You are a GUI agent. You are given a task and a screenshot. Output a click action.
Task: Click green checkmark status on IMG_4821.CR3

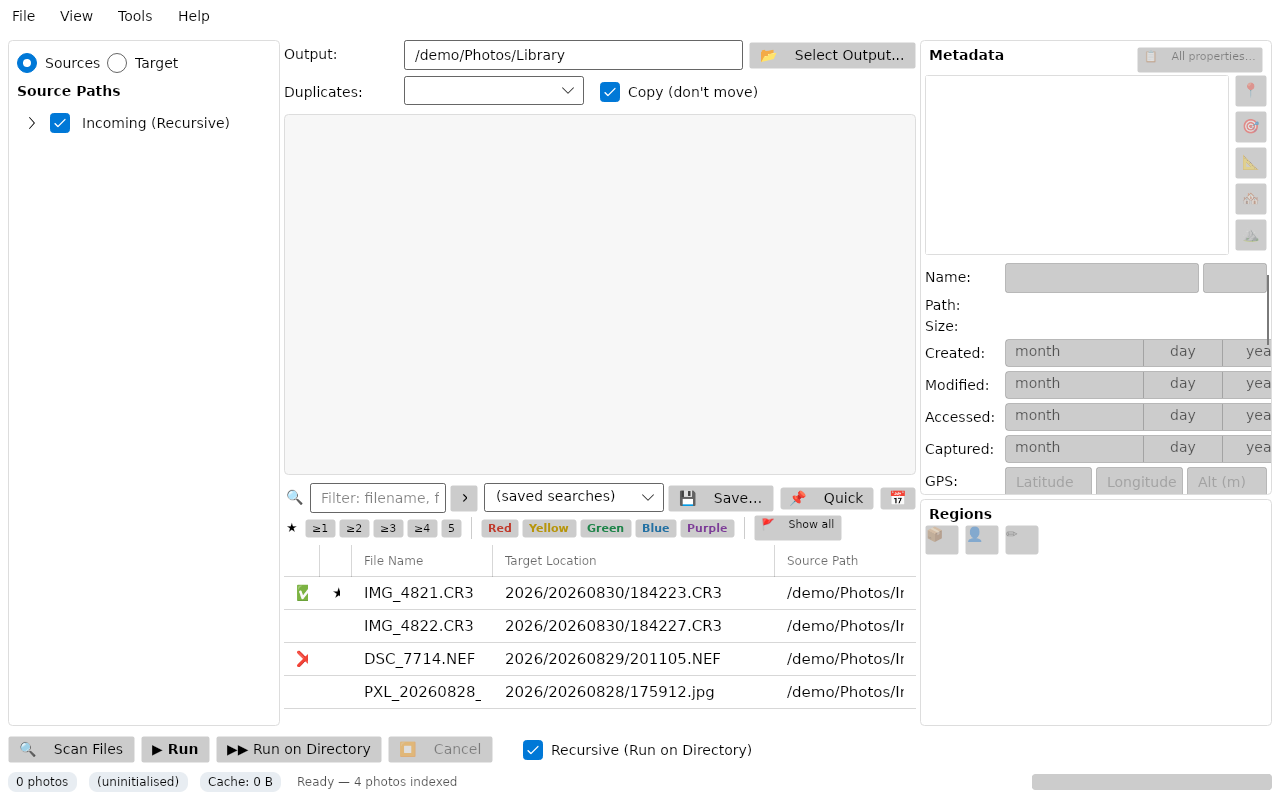(x=302, y=593)
